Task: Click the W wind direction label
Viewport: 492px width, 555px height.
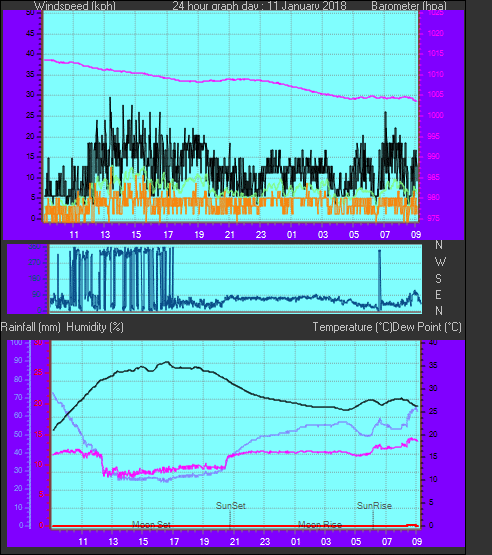Action: point(440,262)
